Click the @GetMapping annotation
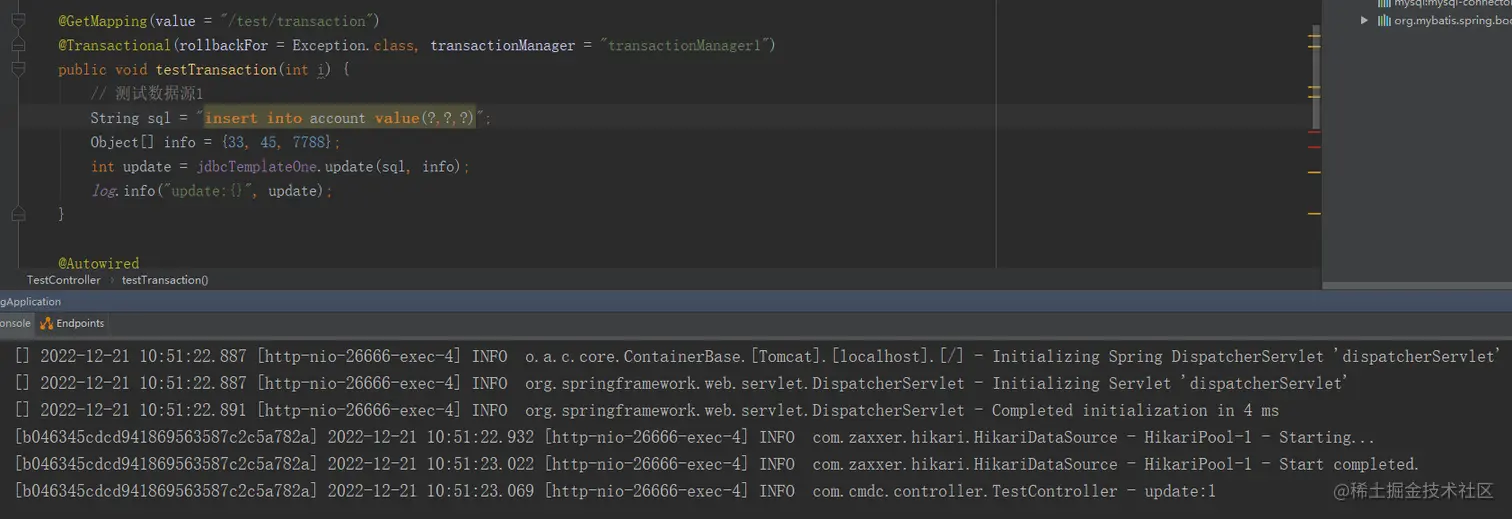Screen dimensions: 1512x519 click(x=104, y=21)
